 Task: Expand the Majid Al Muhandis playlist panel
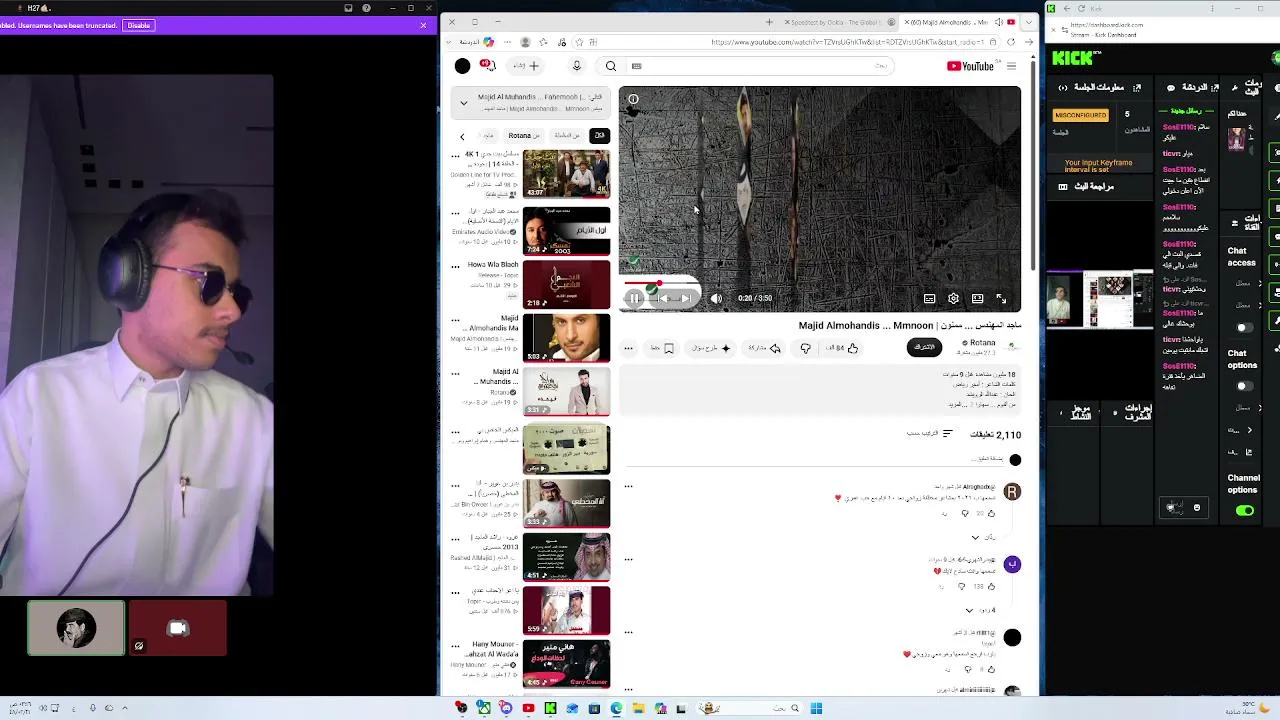463,102
